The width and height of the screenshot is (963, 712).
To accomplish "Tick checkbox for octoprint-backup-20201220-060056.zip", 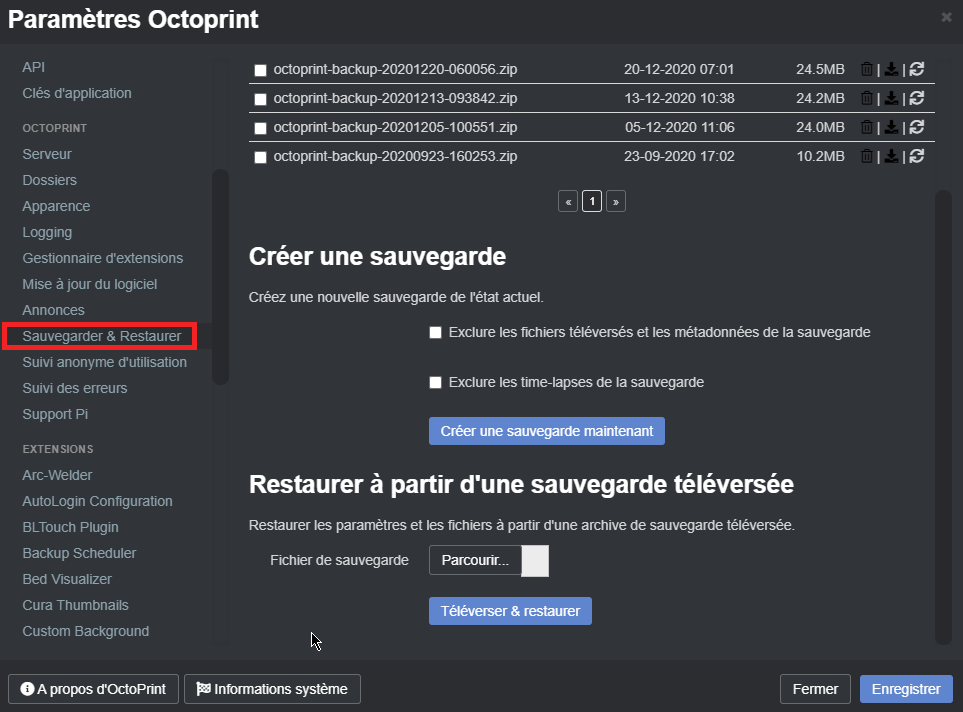I will [260, 70].
